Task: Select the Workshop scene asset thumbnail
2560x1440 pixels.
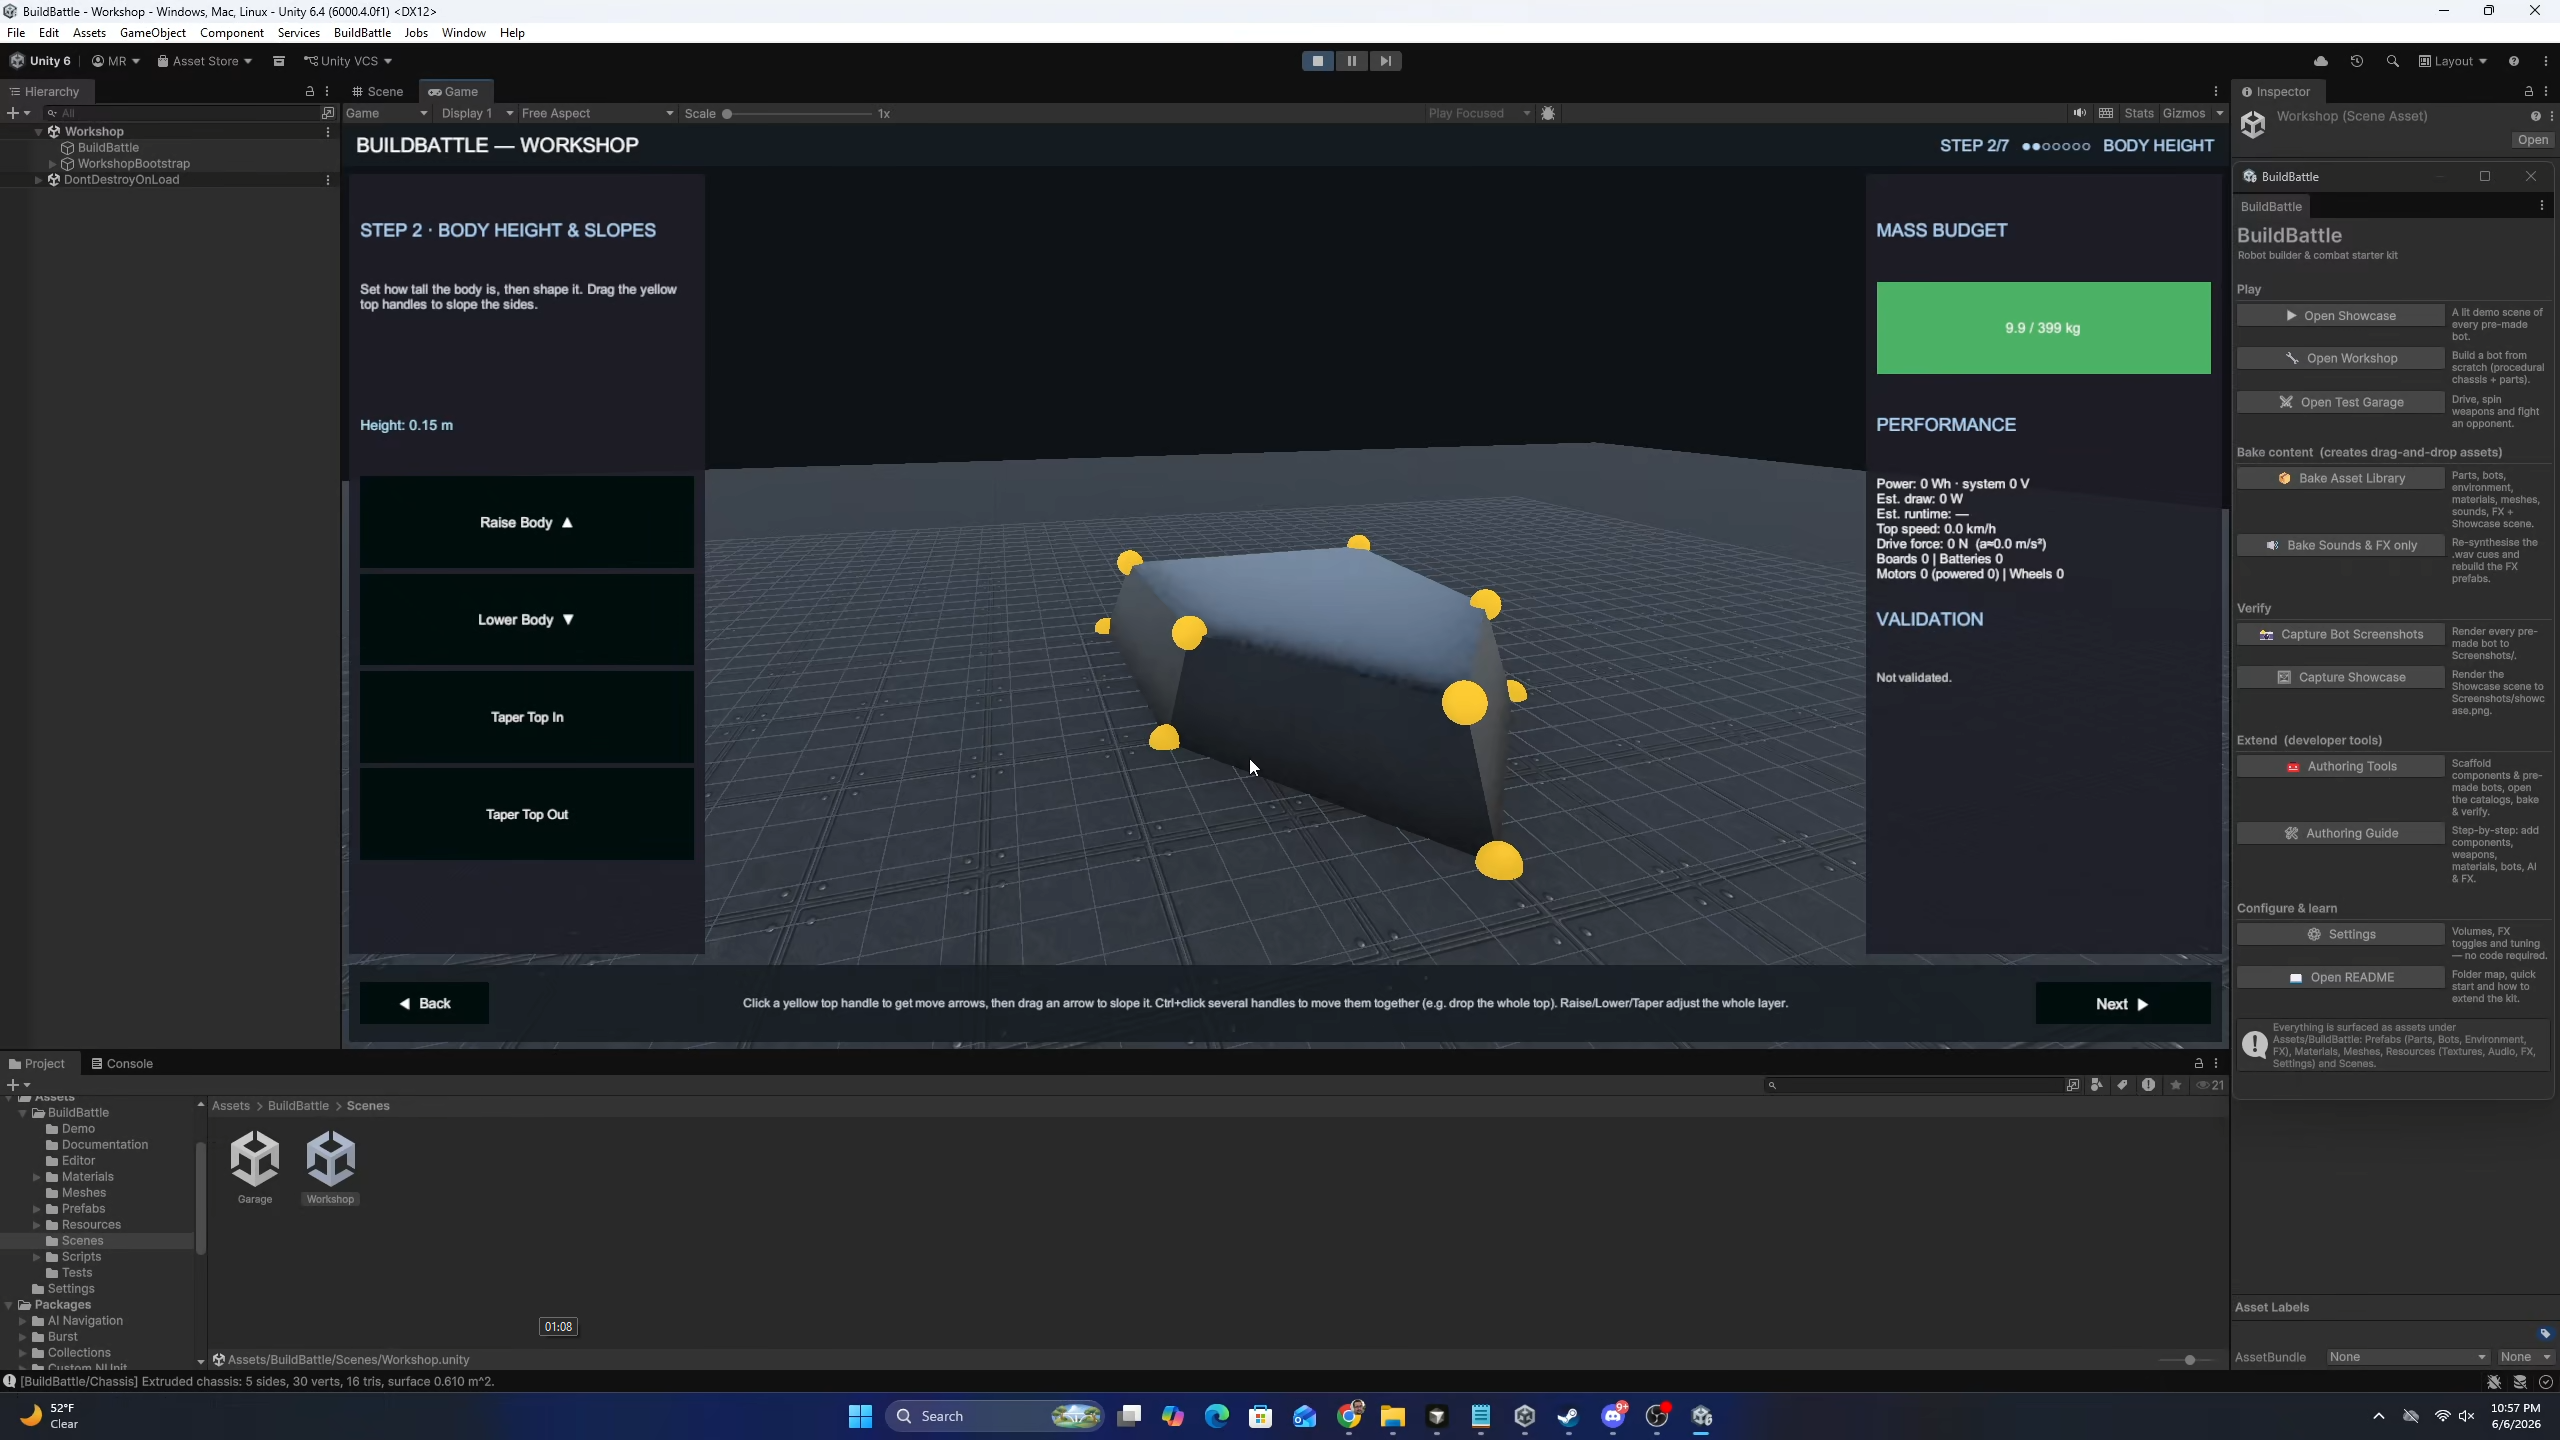Action: [330, 1158]
